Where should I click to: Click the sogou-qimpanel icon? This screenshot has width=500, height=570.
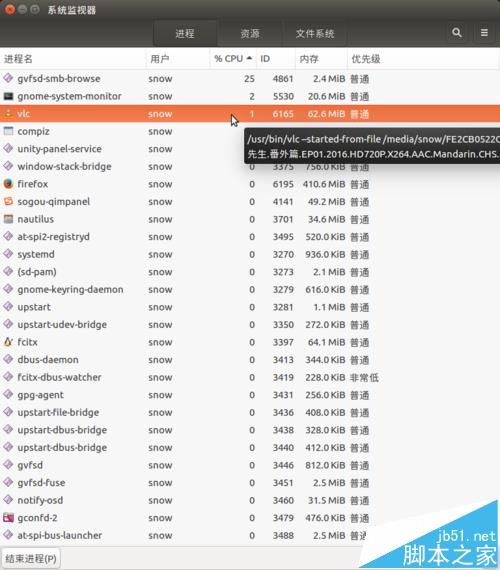tap(8, 201)
